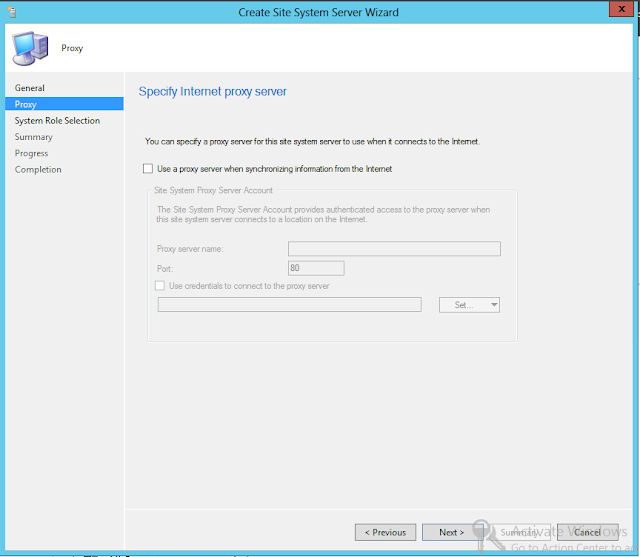Click the proxy credentials account field
The height and width of the screenshot is (557, 640).
point(290,304)
